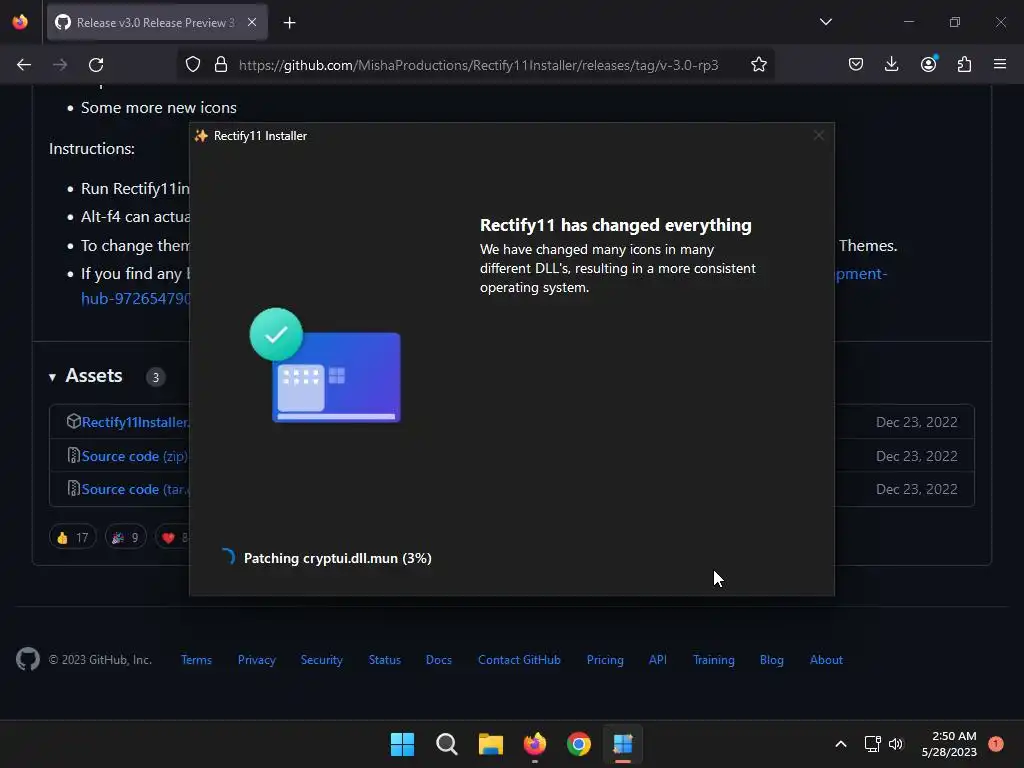The image size is (1024, 768).
Task: Click the Firefox back arrow
Action: 24,65
